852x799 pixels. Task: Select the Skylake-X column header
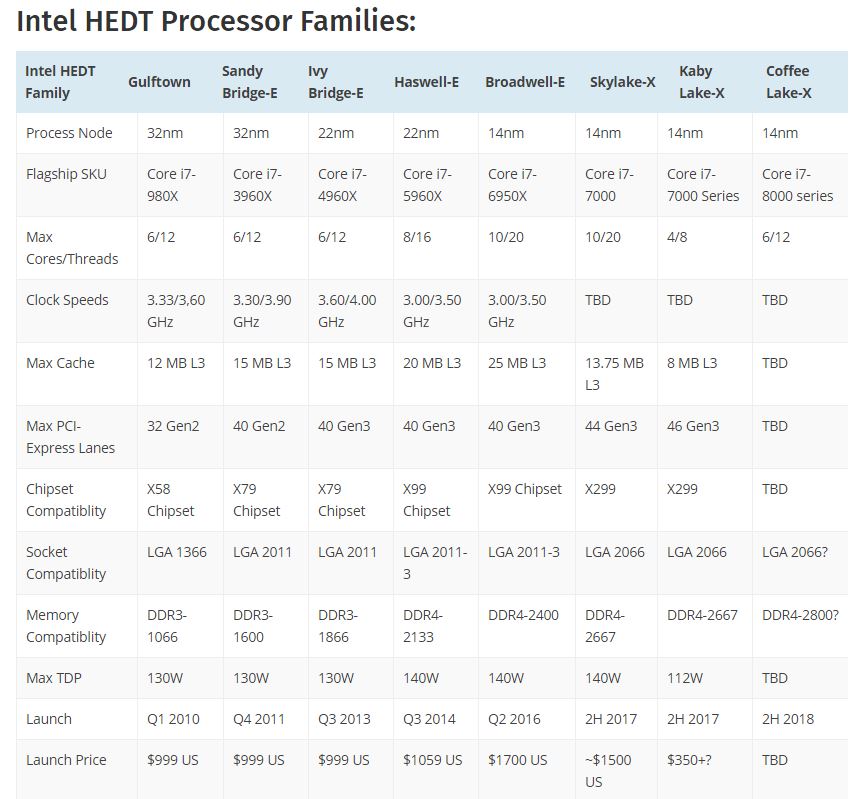(622, 82)
